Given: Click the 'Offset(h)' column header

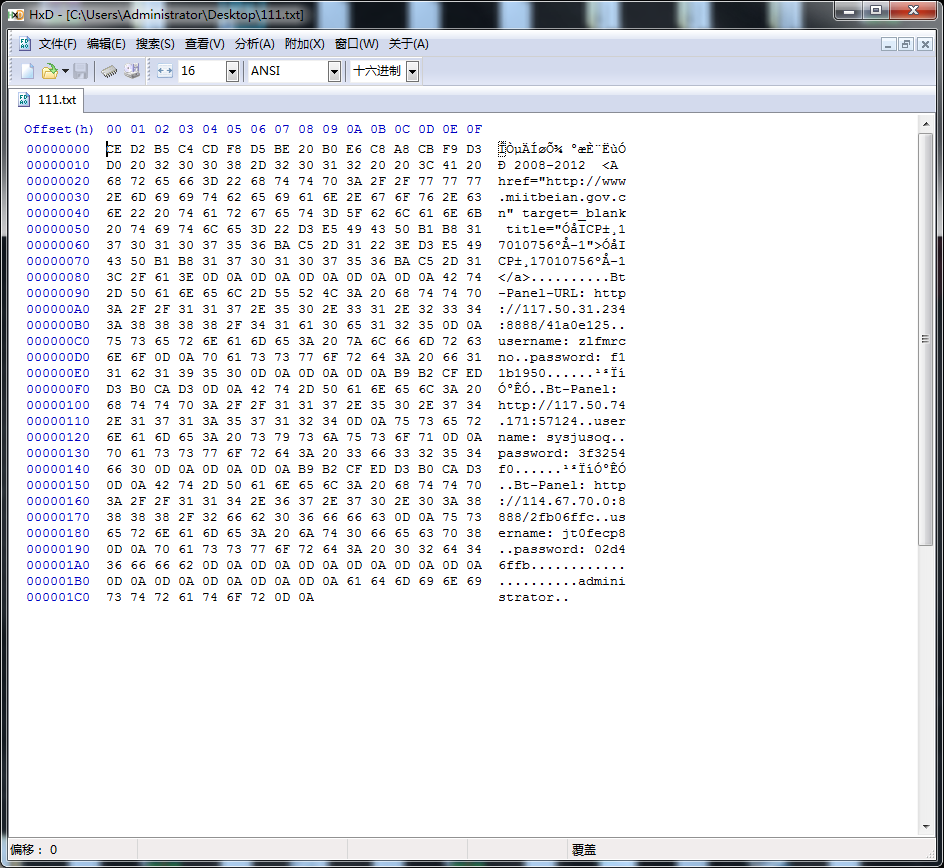Looking at the screenshot, I should tap(58, 129).
